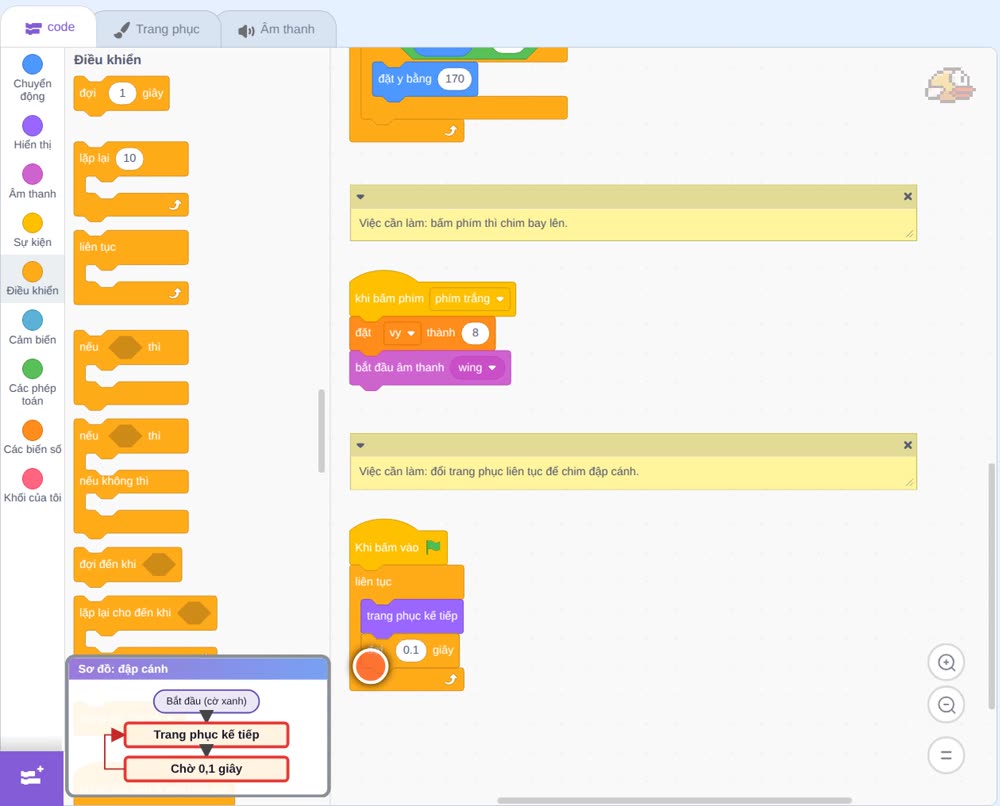Zoom out the code workspace
Viewport: 1000px width, 806px height.
coord(946,705)
